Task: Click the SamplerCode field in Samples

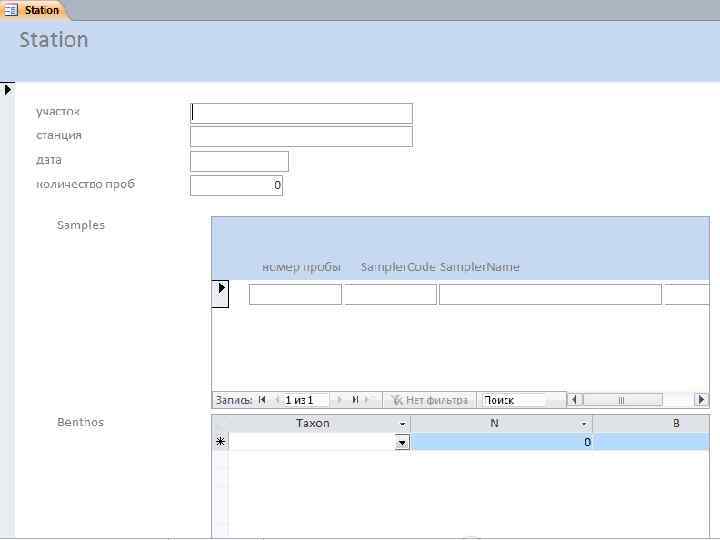Action: 389,294
